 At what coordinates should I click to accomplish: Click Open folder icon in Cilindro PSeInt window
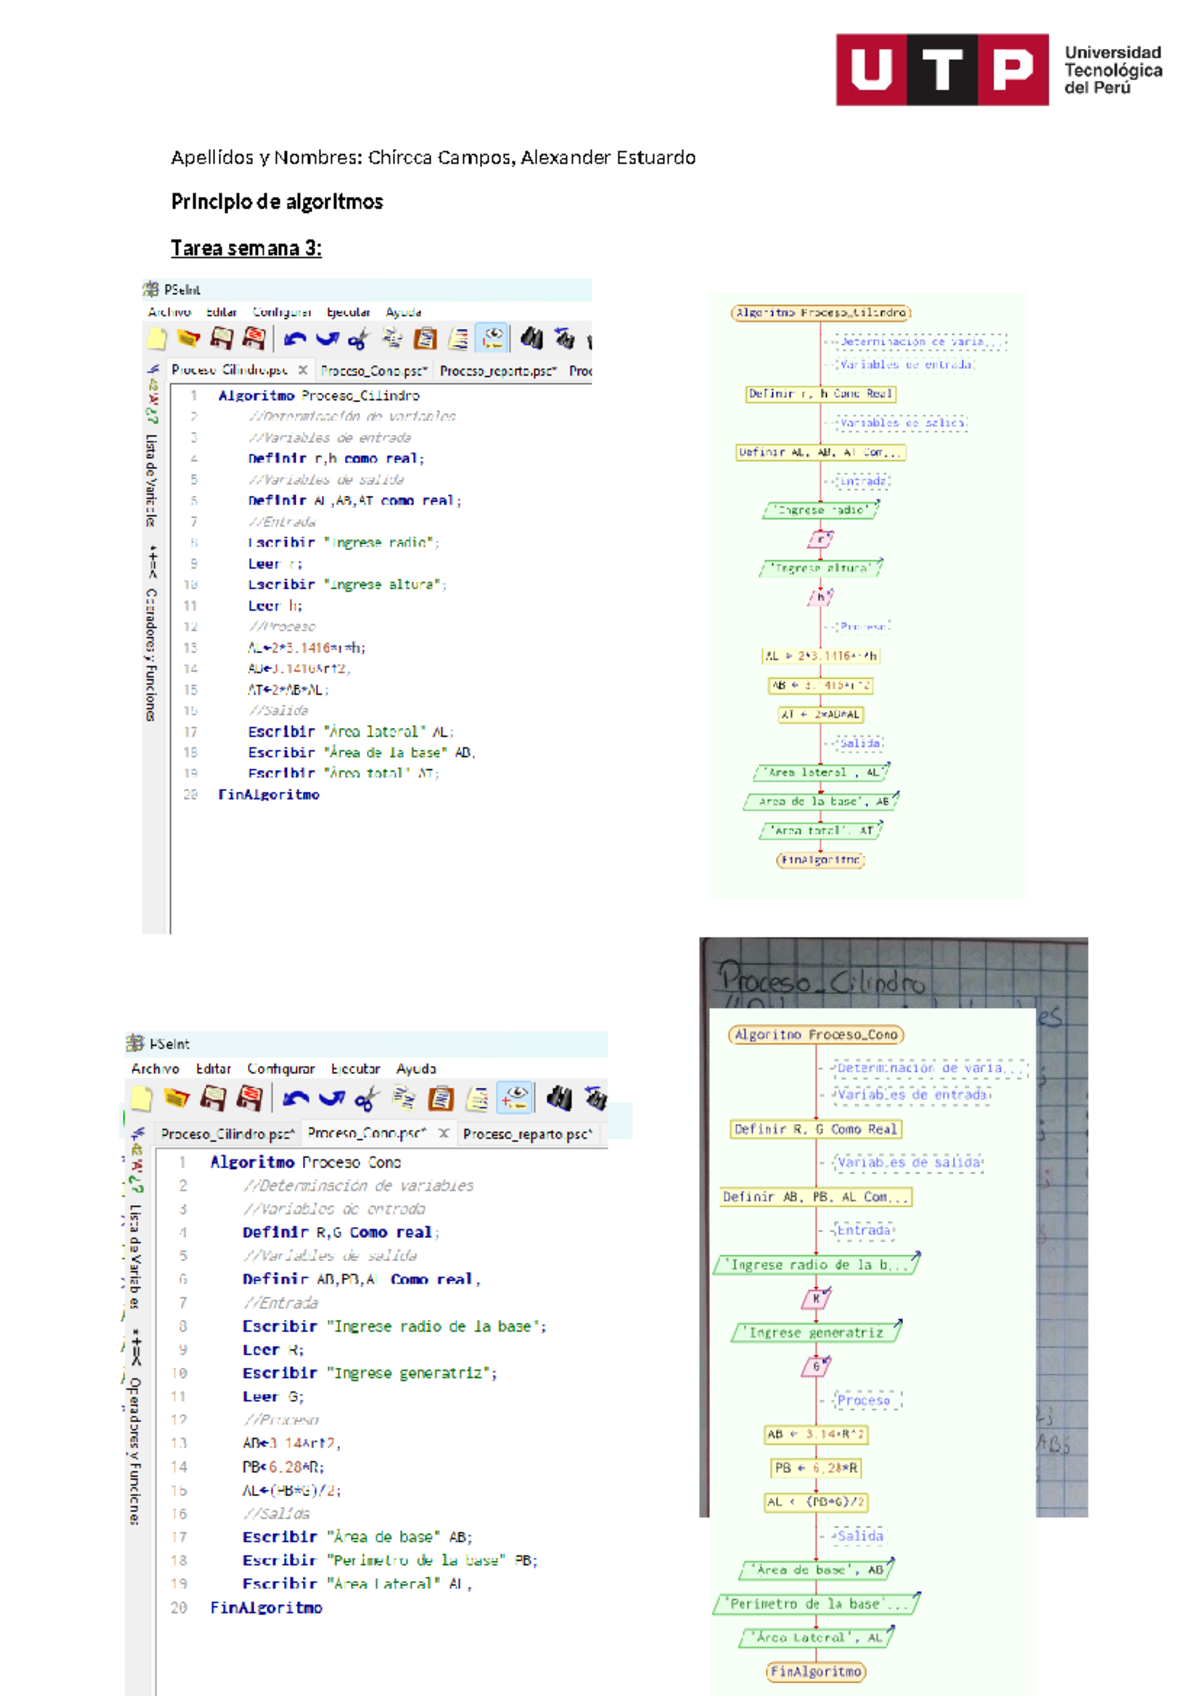188,339
